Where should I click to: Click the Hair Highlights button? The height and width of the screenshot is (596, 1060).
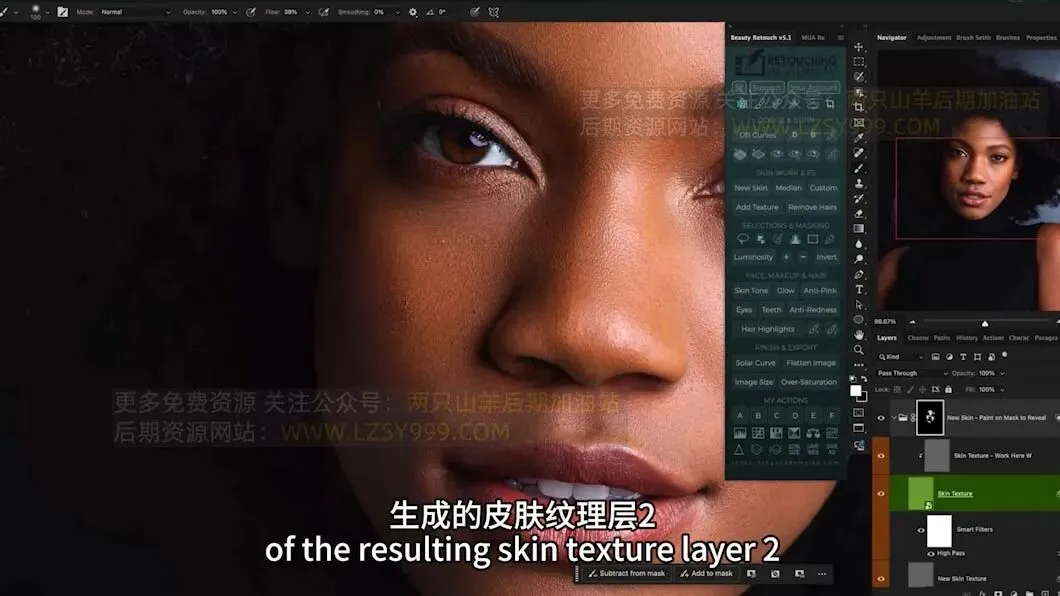click(x=767, y=328)
